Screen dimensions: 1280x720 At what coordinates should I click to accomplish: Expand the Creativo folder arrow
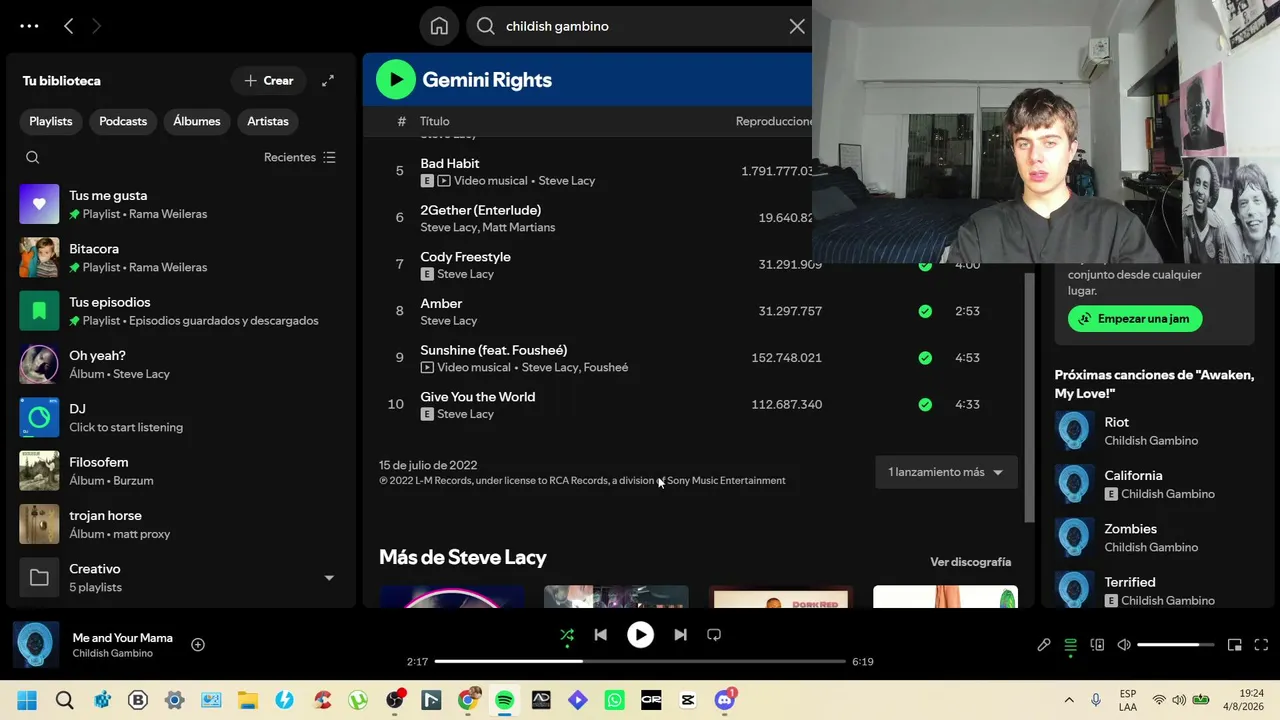pos(329,578)
